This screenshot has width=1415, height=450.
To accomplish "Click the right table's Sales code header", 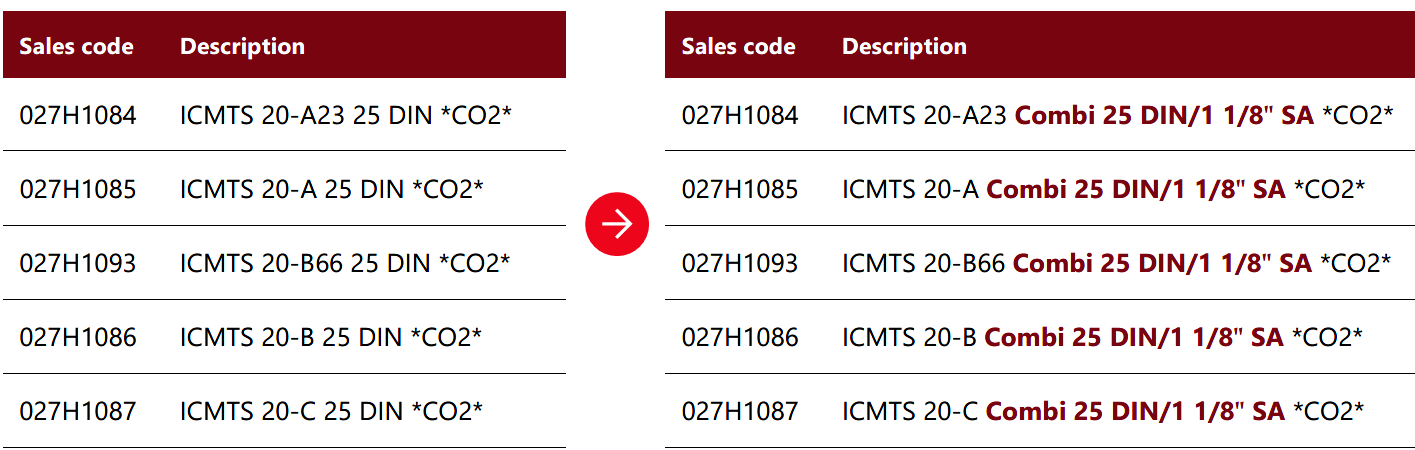I will pos(738,46).
